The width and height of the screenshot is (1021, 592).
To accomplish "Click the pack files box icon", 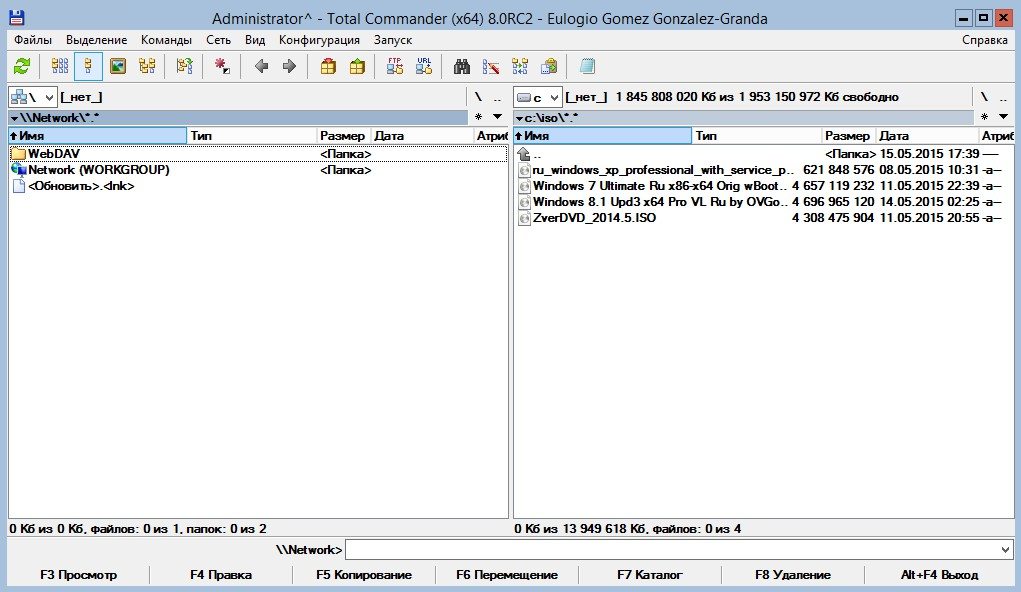I will (x=328, y=67).
